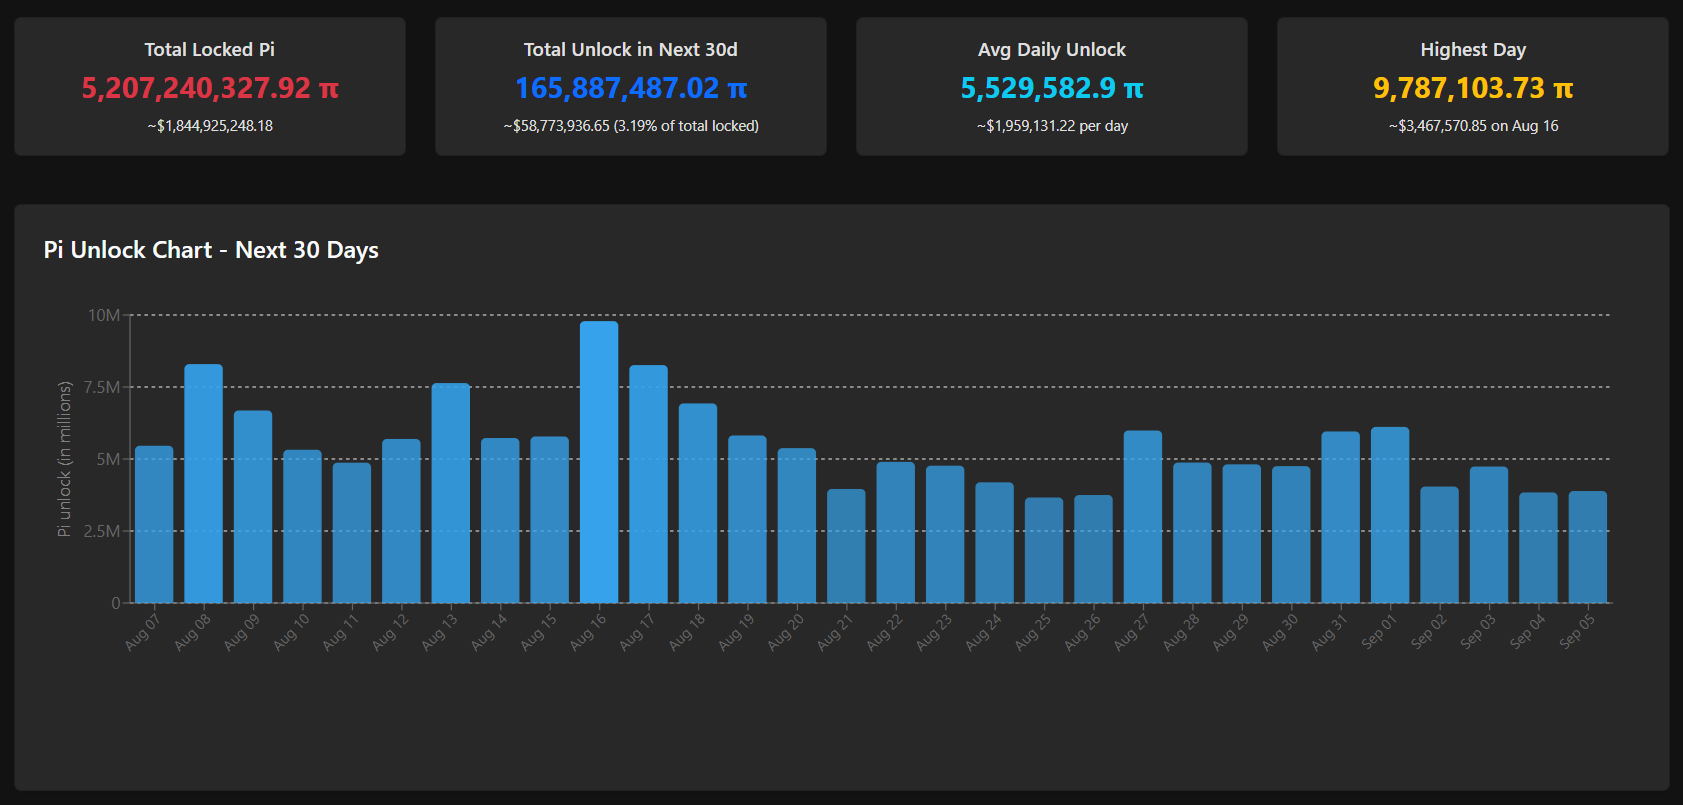Click the Aug 21 x-axis date label

(835, 633)
